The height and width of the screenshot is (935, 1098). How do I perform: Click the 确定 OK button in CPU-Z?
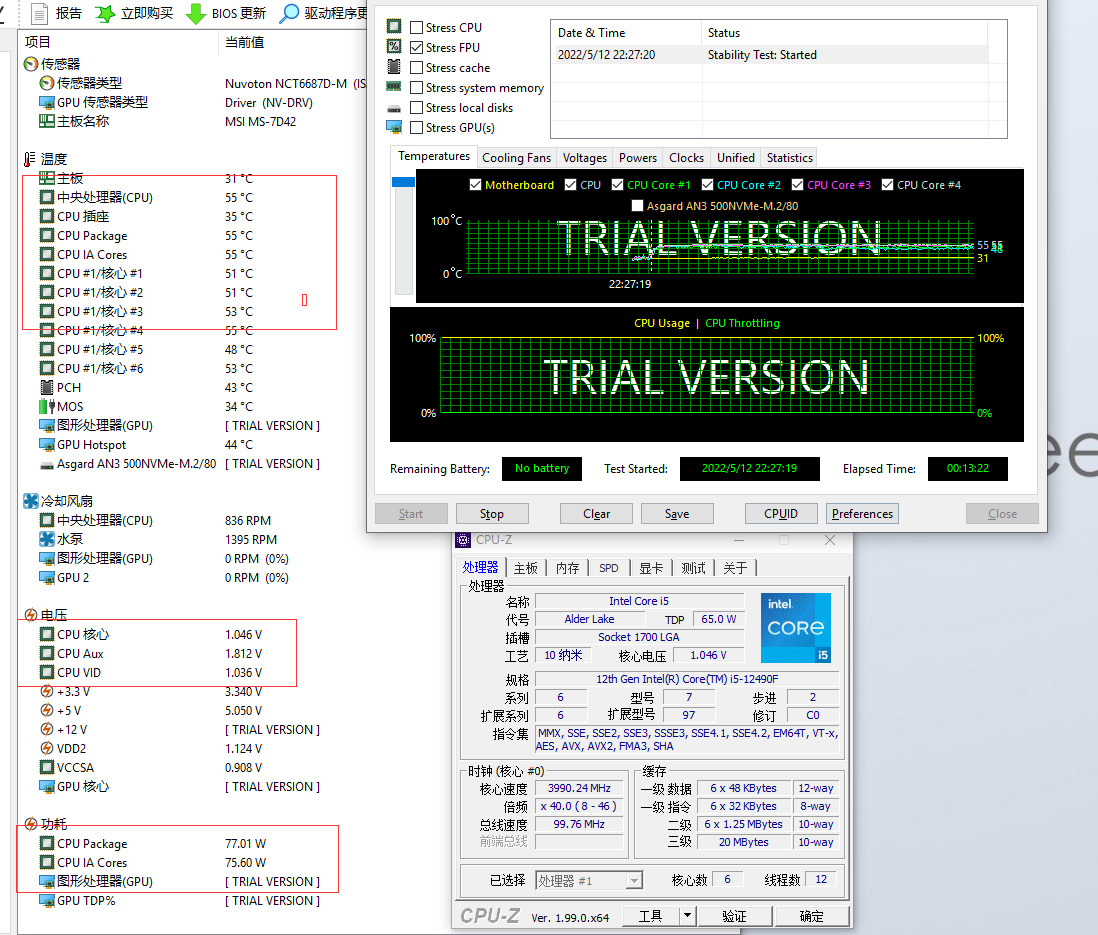(x=812, y=916)
